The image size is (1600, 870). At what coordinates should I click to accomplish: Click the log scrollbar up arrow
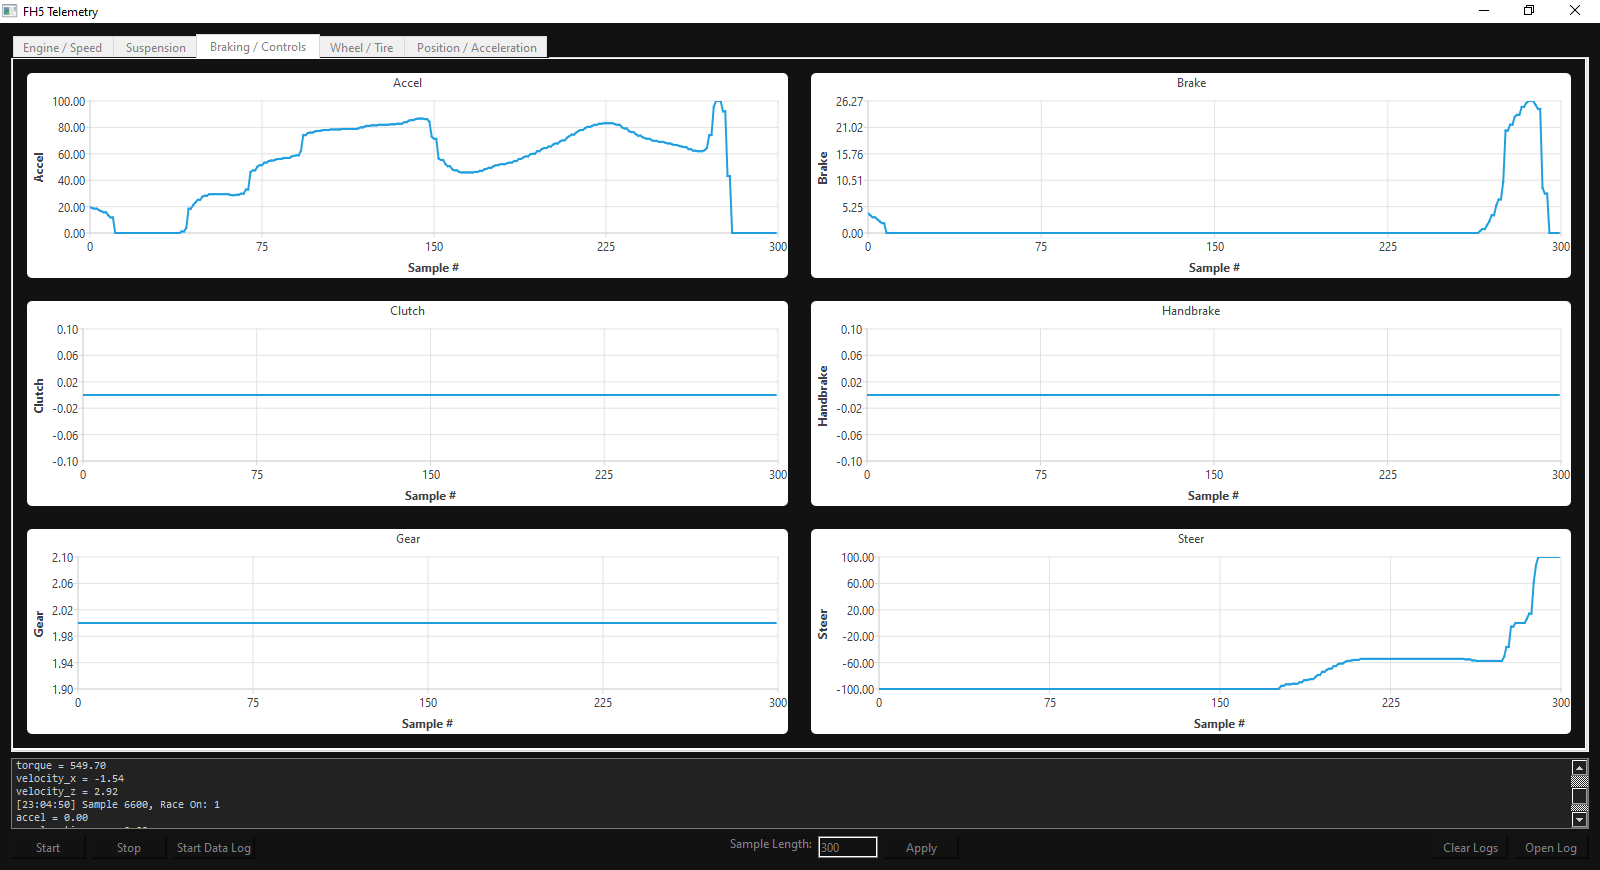[1580, 767]
